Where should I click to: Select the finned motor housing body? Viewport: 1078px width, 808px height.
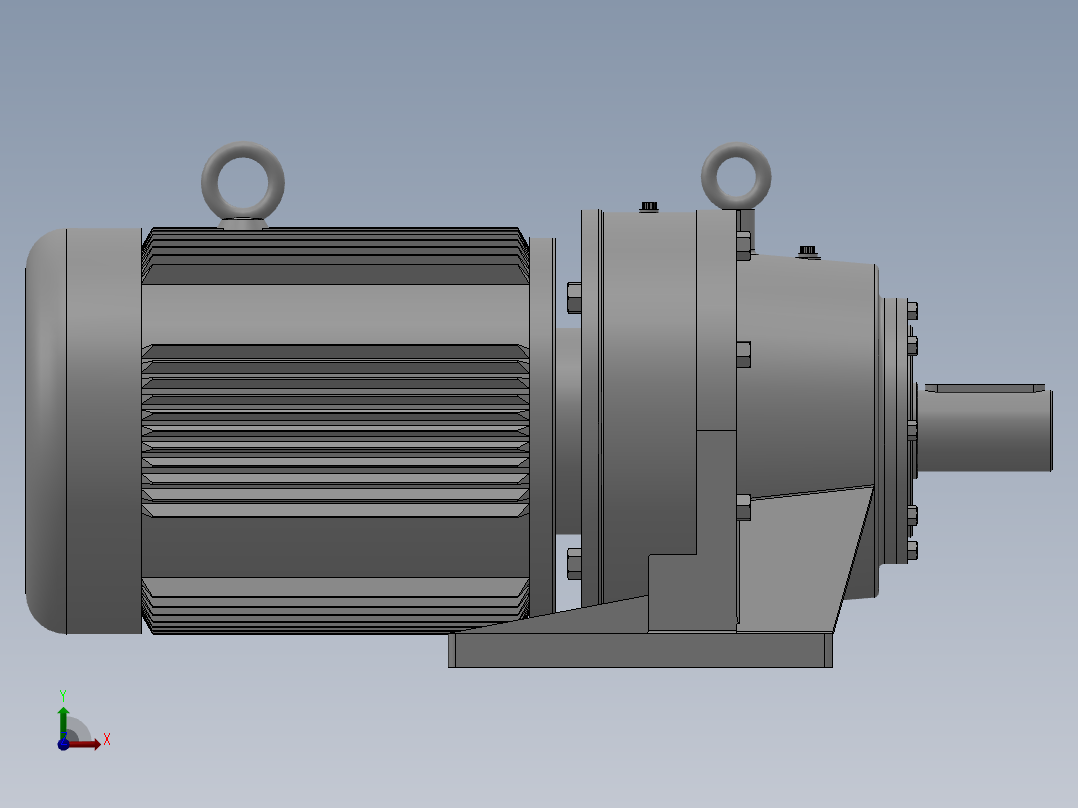tap(336, 430)
